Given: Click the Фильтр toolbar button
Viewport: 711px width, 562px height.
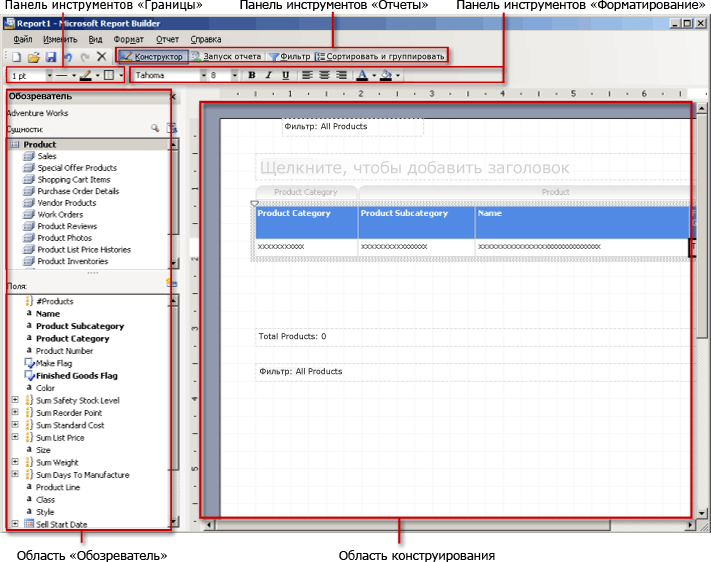Looking at the screenshot, I should 289,57.
